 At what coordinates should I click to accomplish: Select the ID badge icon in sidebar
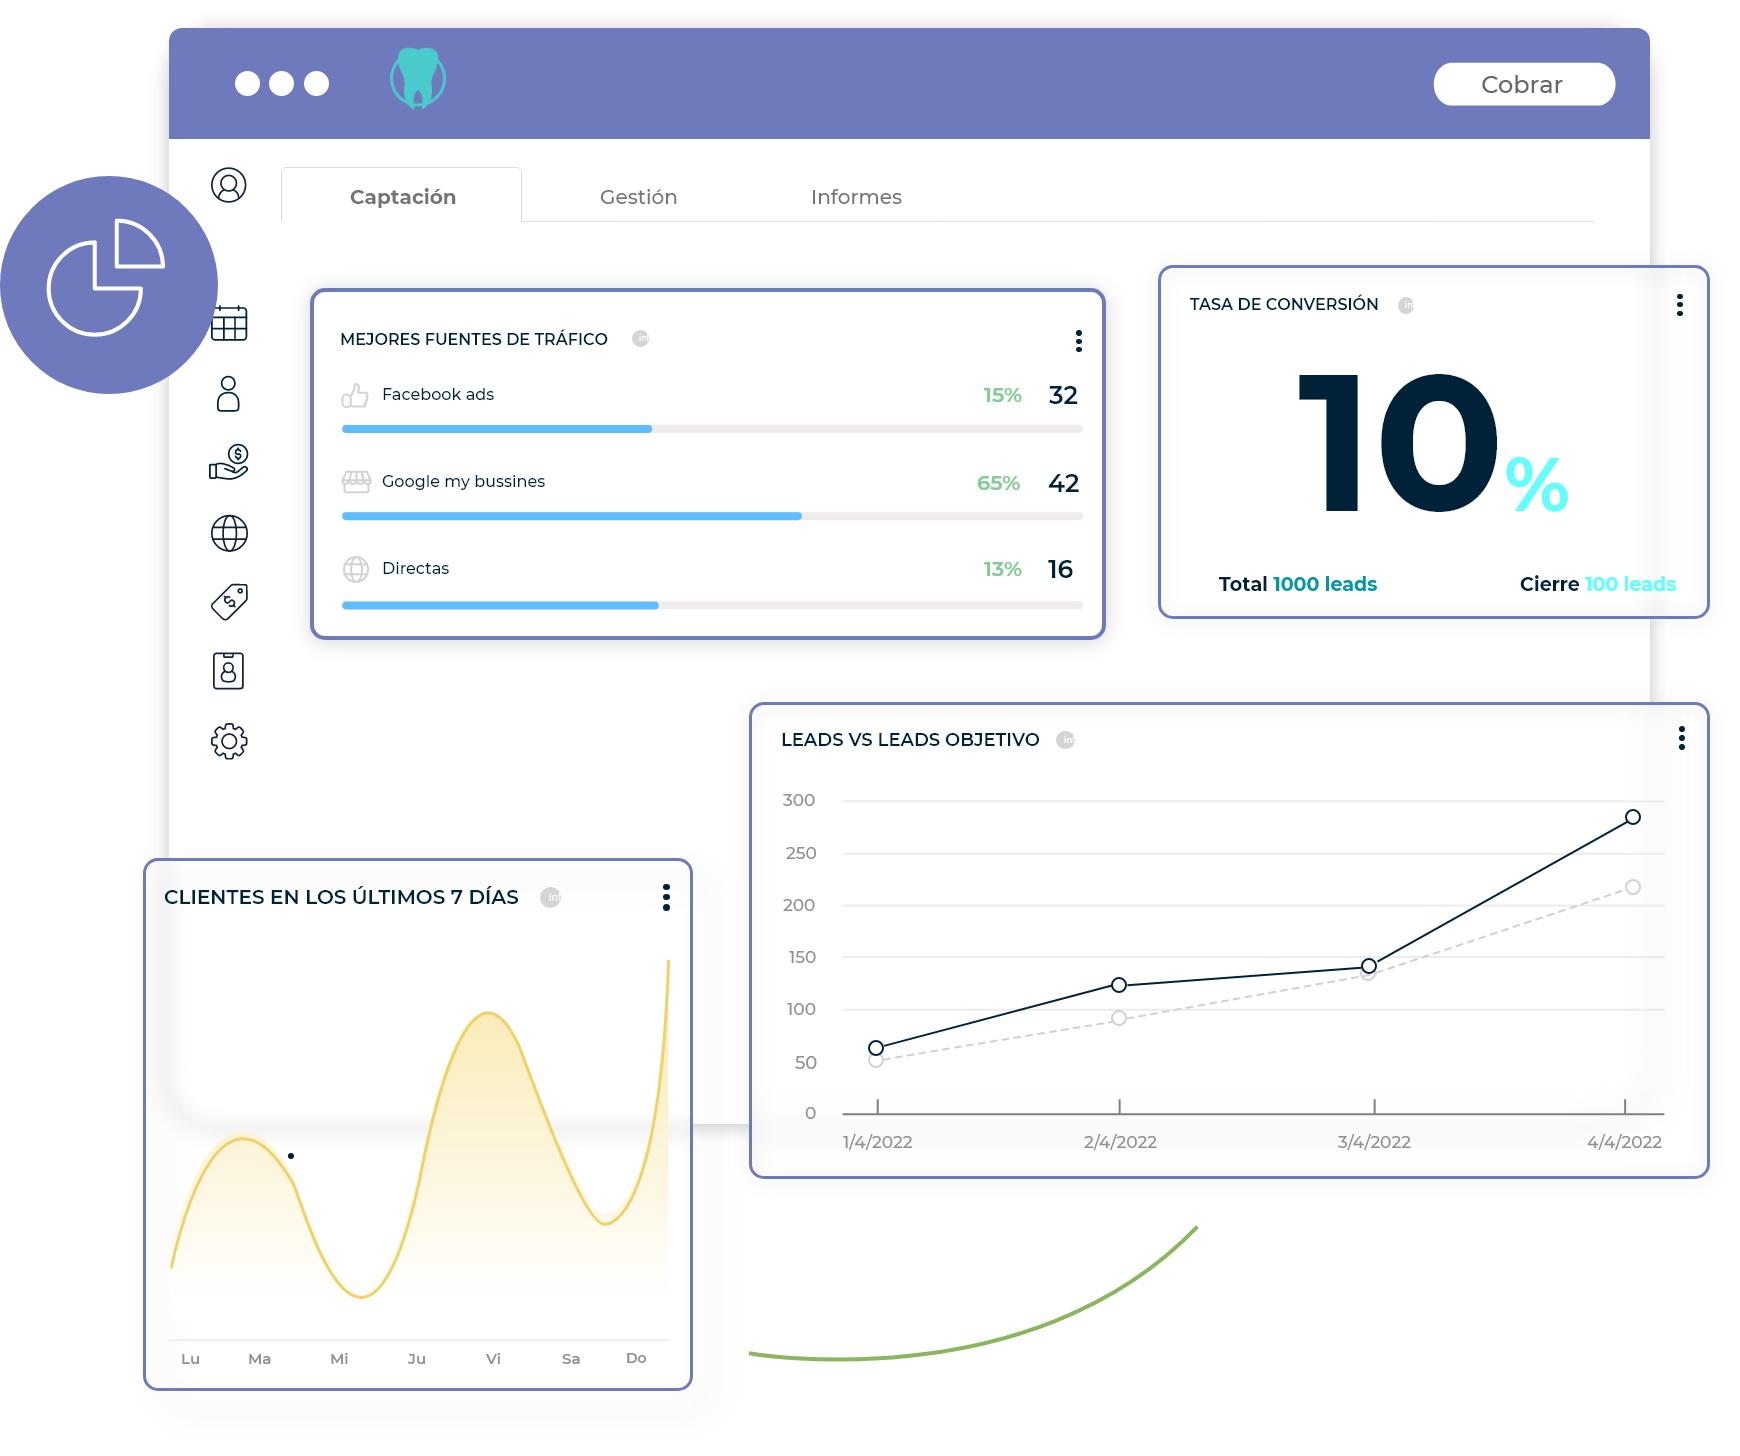[x=229, y=671]
